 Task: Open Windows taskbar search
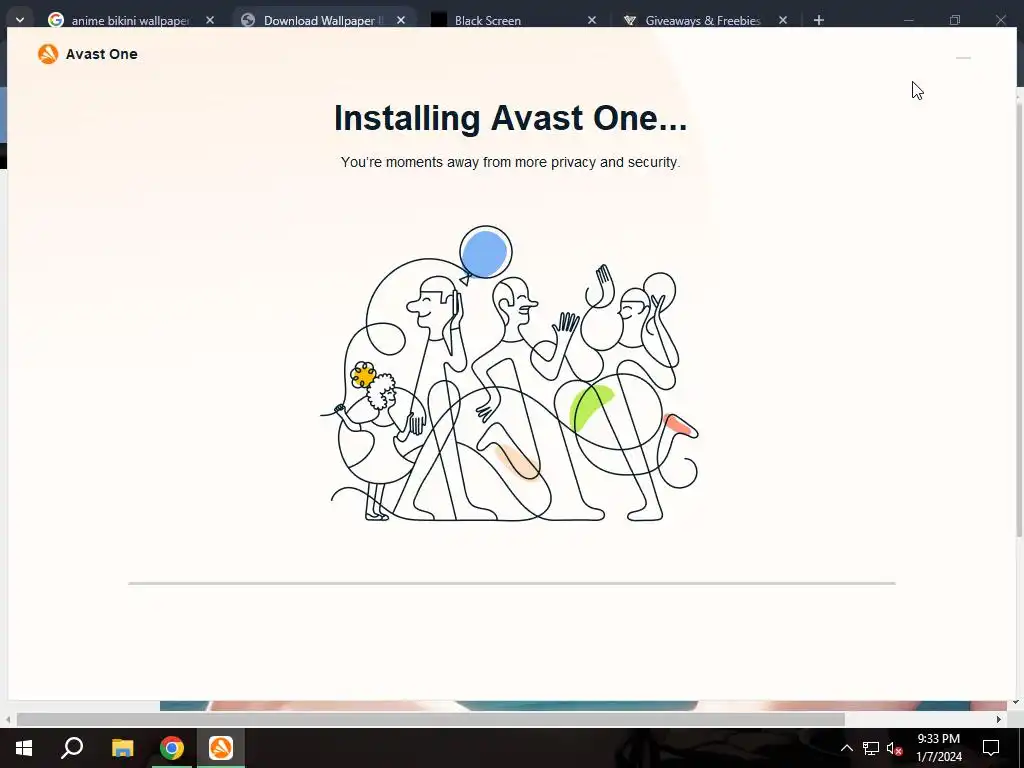coord(72,748)
